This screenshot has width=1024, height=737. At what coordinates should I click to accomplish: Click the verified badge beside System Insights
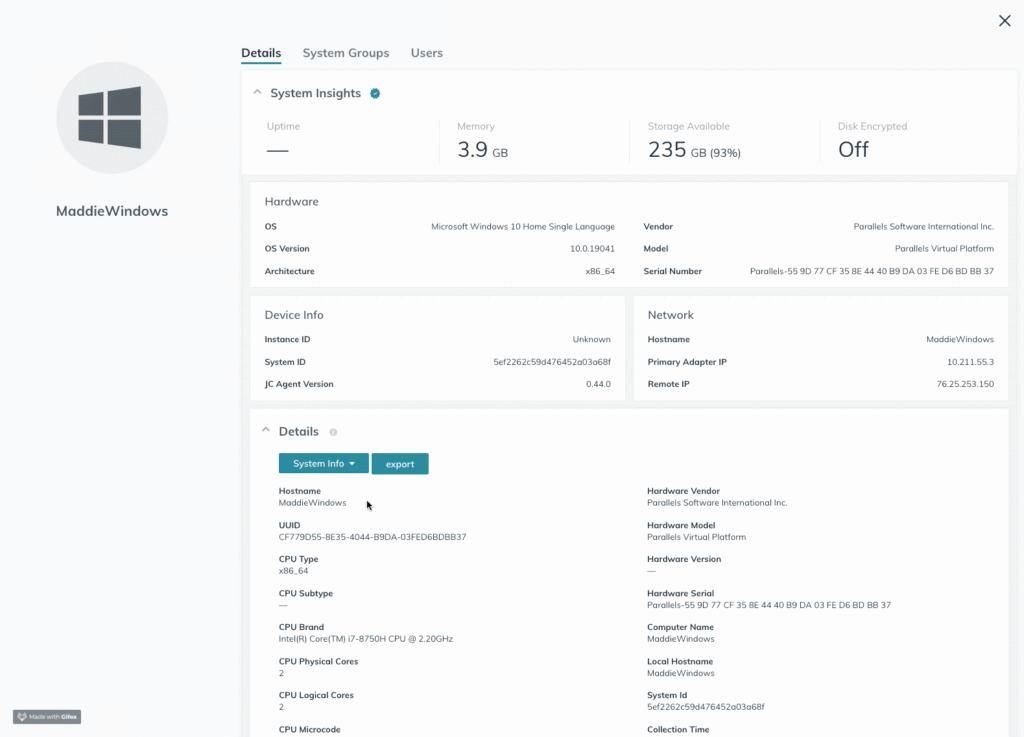tap(375, 94)
